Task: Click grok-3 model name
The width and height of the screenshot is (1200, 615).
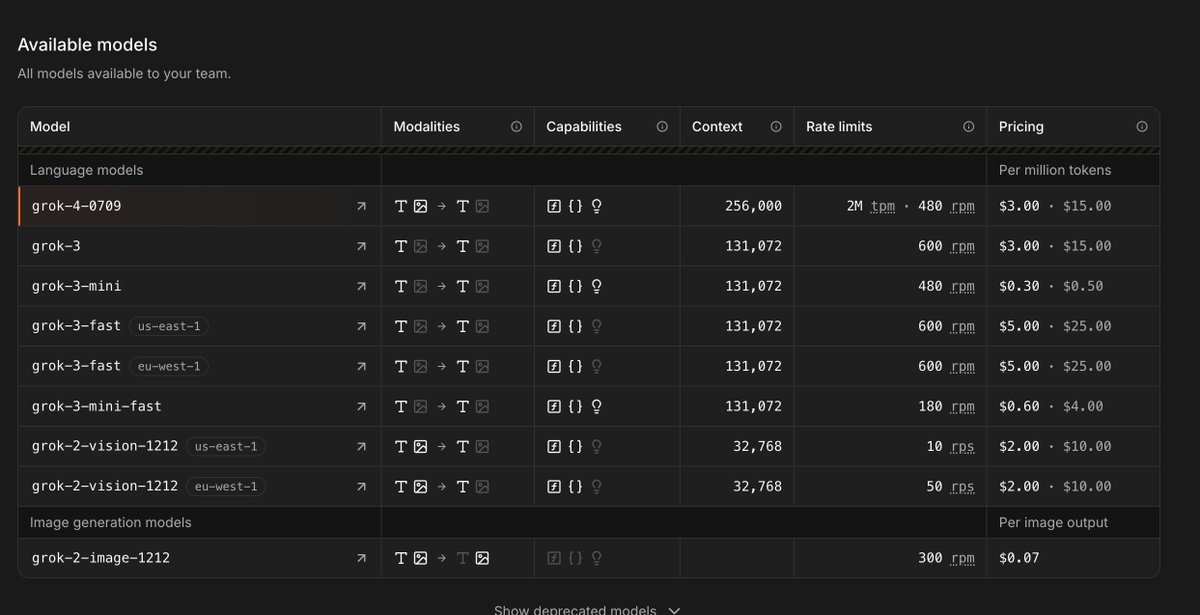Action: coord(56,246)
